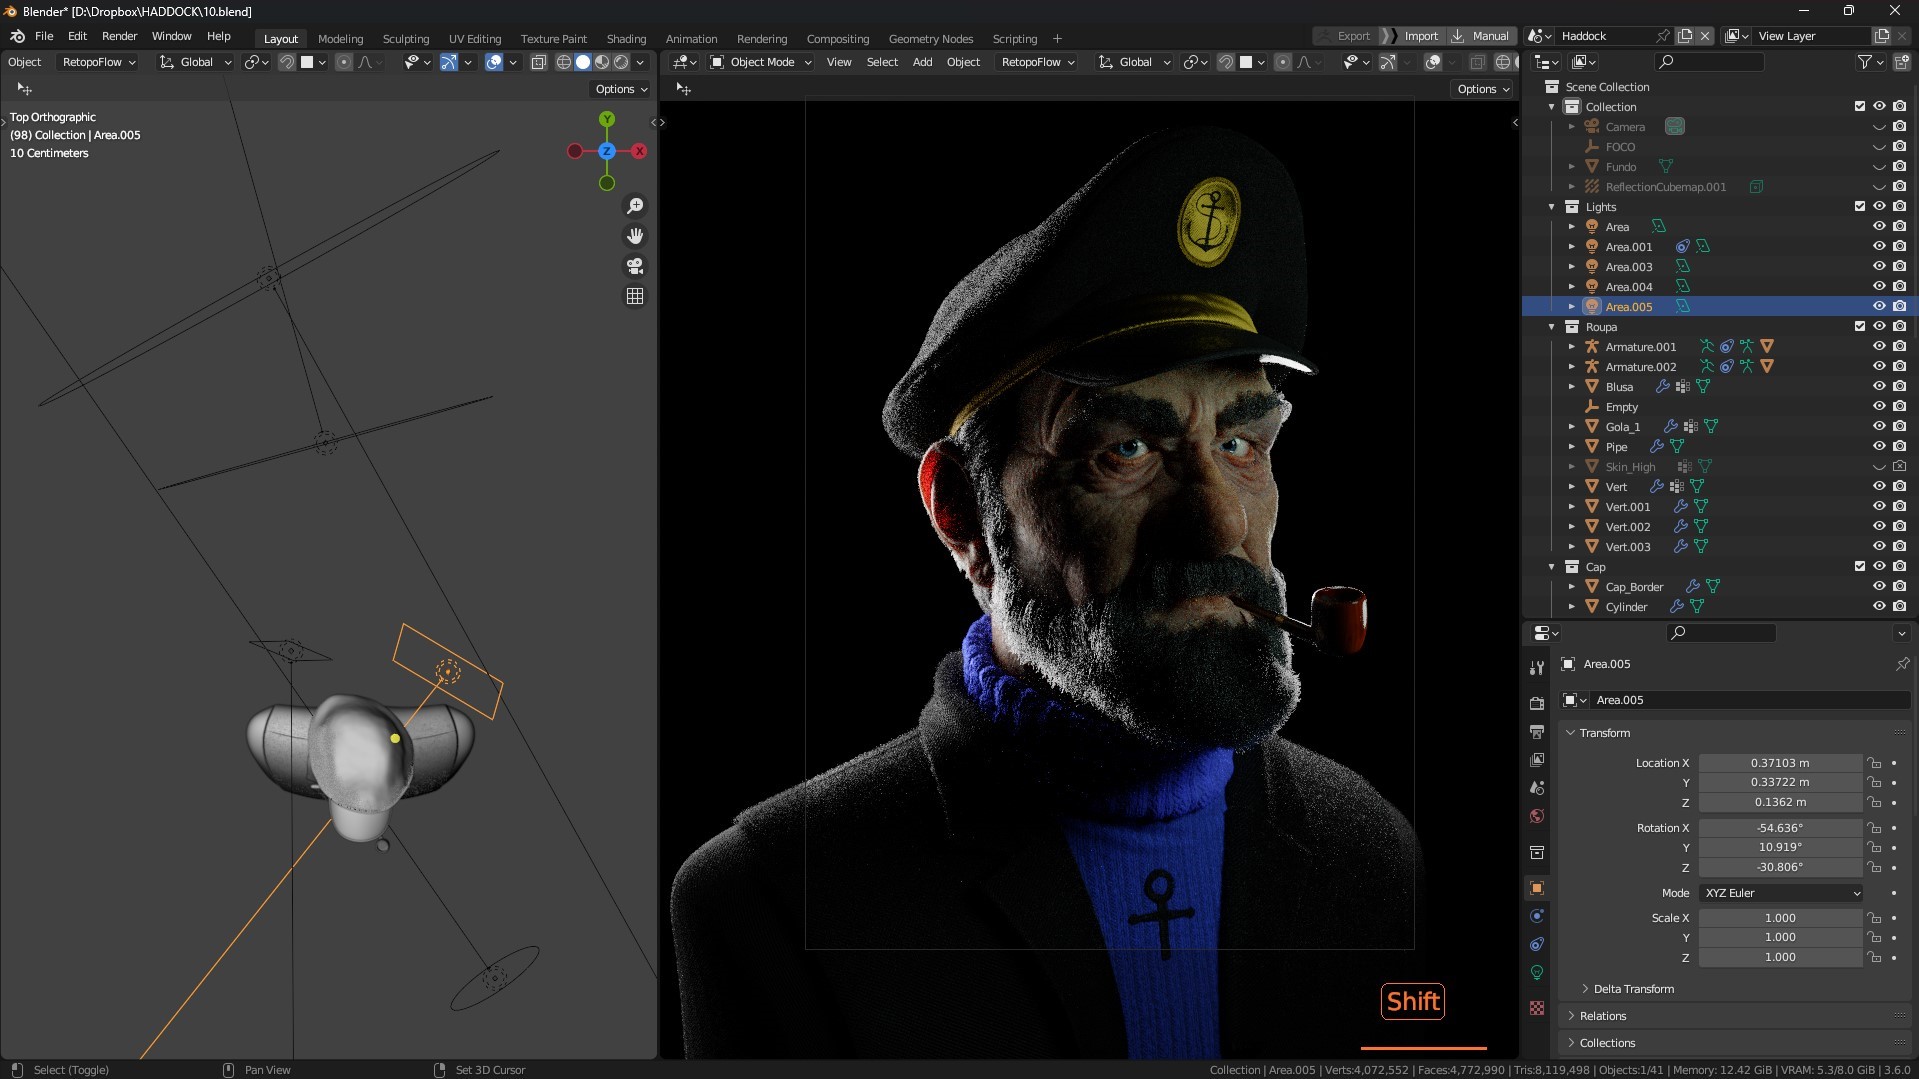Screen dimensions: 1919x1079
Task: Open the Render properties tab
Action: (1537, 704)
